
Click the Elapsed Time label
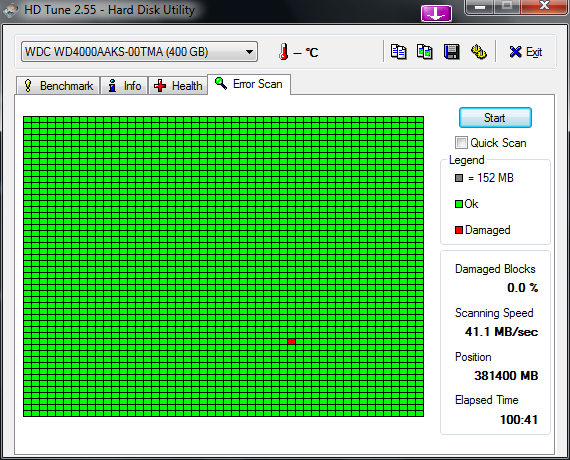(x=486, y=400)
